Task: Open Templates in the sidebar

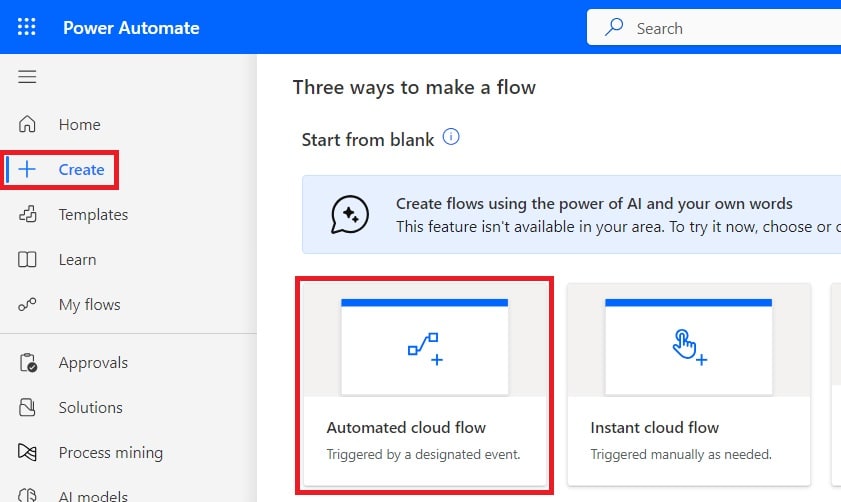Action: (x=93, y=215)
